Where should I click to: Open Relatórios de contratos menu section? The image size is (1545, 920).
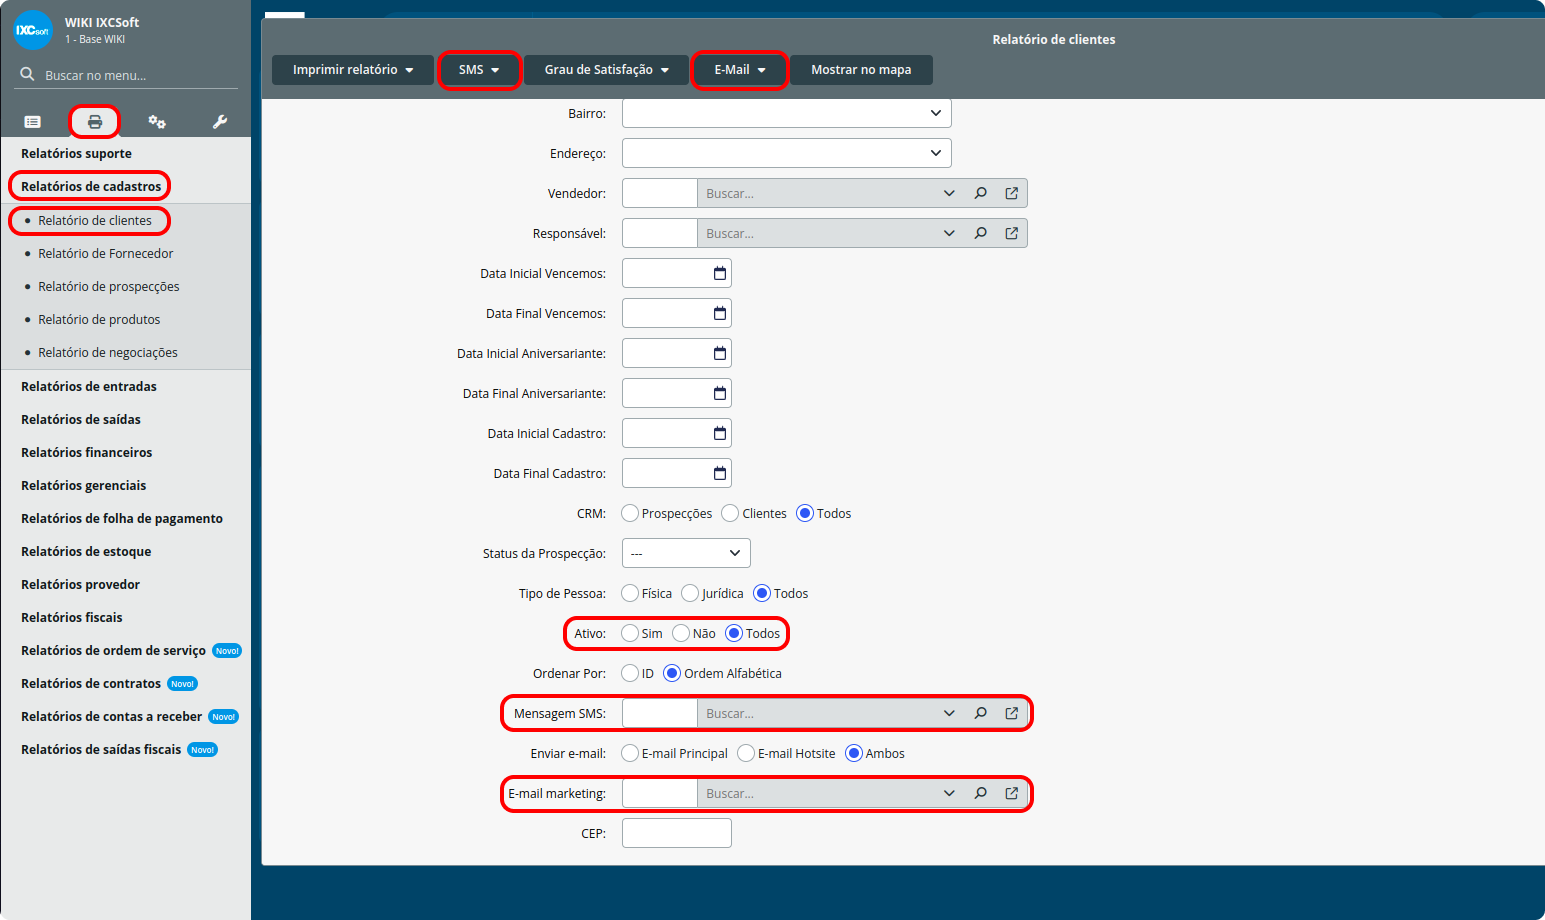tap(91, 683)
